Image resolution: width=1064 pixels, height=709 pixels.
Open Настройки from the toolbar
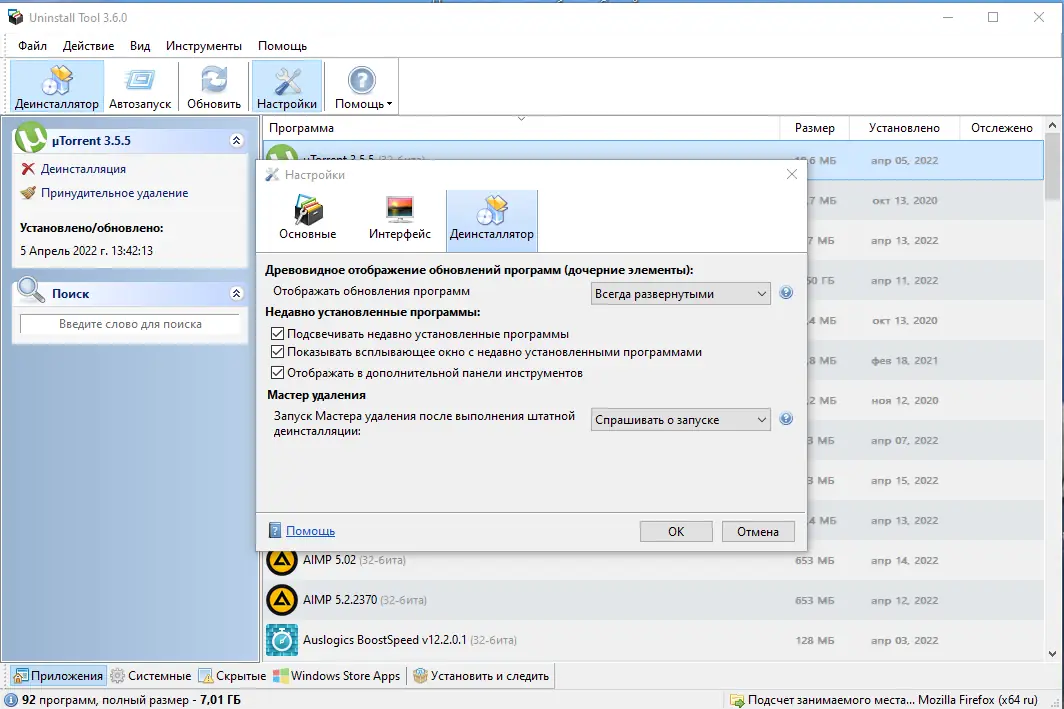tap(286, 85)
